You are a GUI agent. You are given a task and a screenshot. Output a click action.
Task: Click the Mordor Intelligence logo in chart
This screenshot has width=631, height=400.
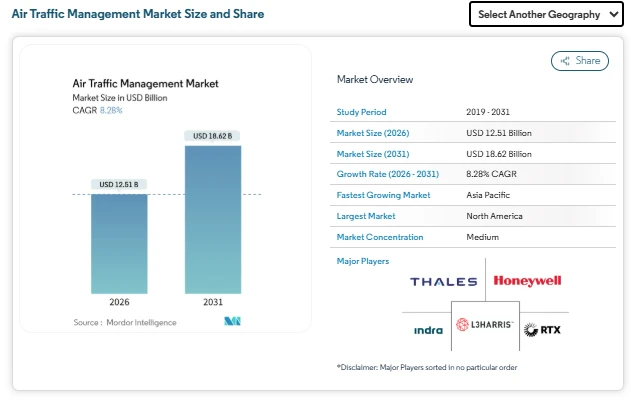(x=233, y=322)
